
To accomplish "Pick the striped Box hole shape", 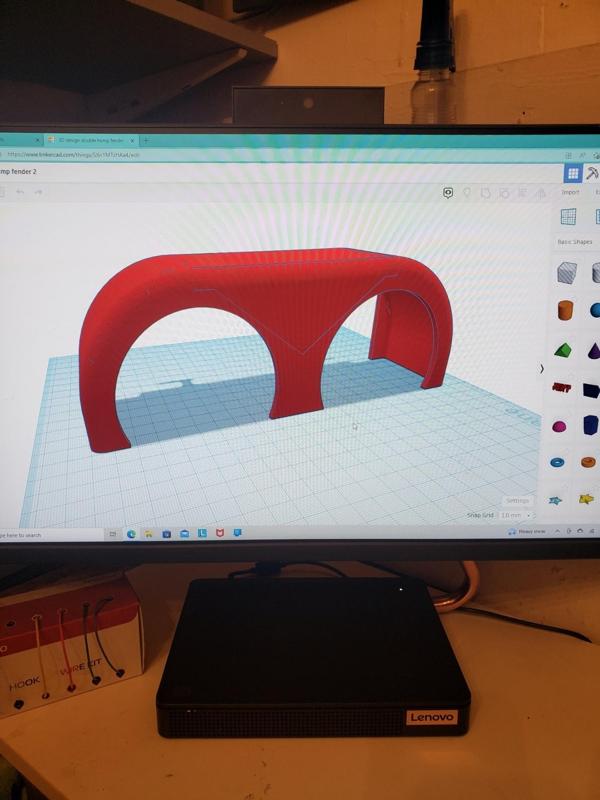I will 566,272.
